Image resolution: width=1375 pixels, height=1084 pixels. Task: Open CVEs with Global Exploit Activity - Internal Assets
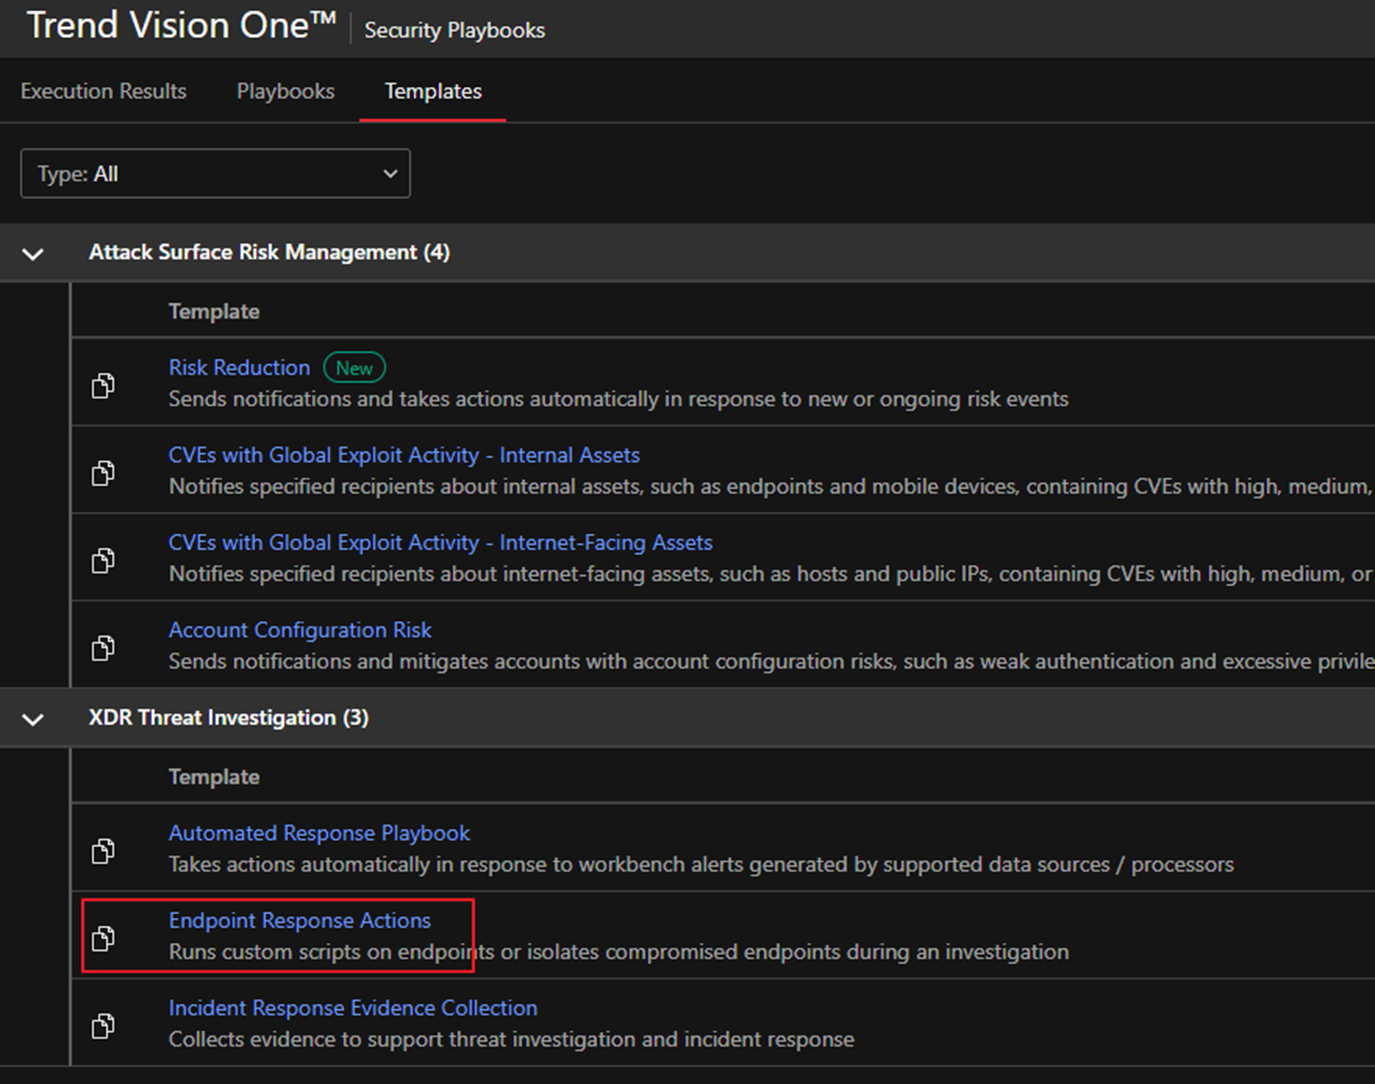coord(404,455)
